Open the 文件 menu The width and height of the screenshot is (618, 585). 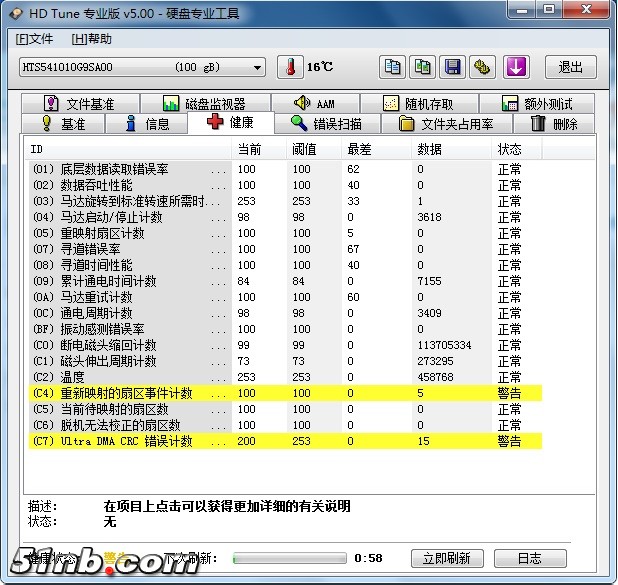click(35, 39)
